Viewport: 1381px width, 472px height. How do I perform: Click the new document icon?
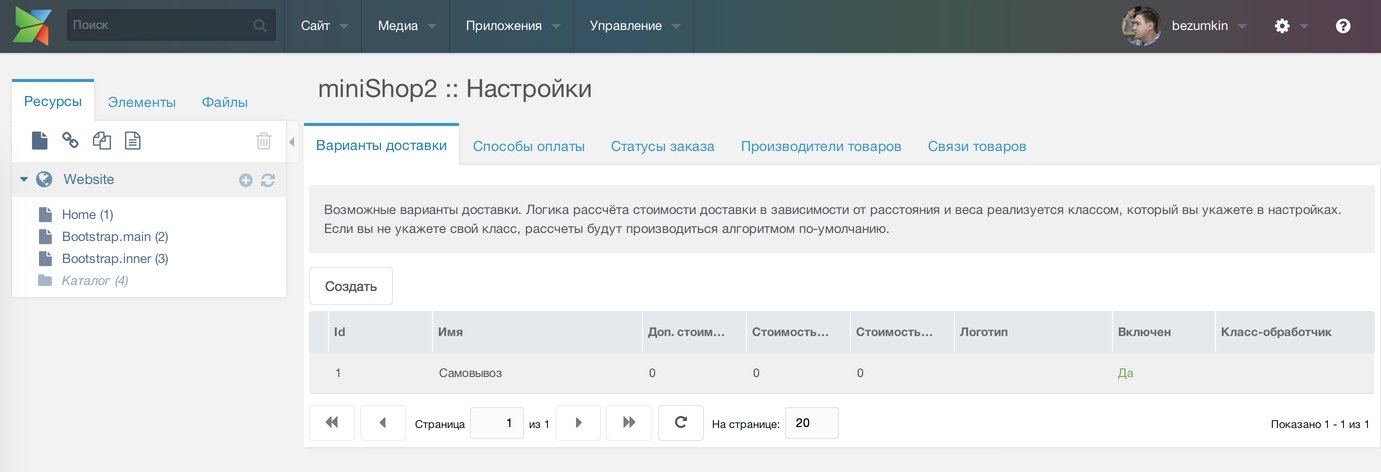pyautogui.click(x=39, y=141)
